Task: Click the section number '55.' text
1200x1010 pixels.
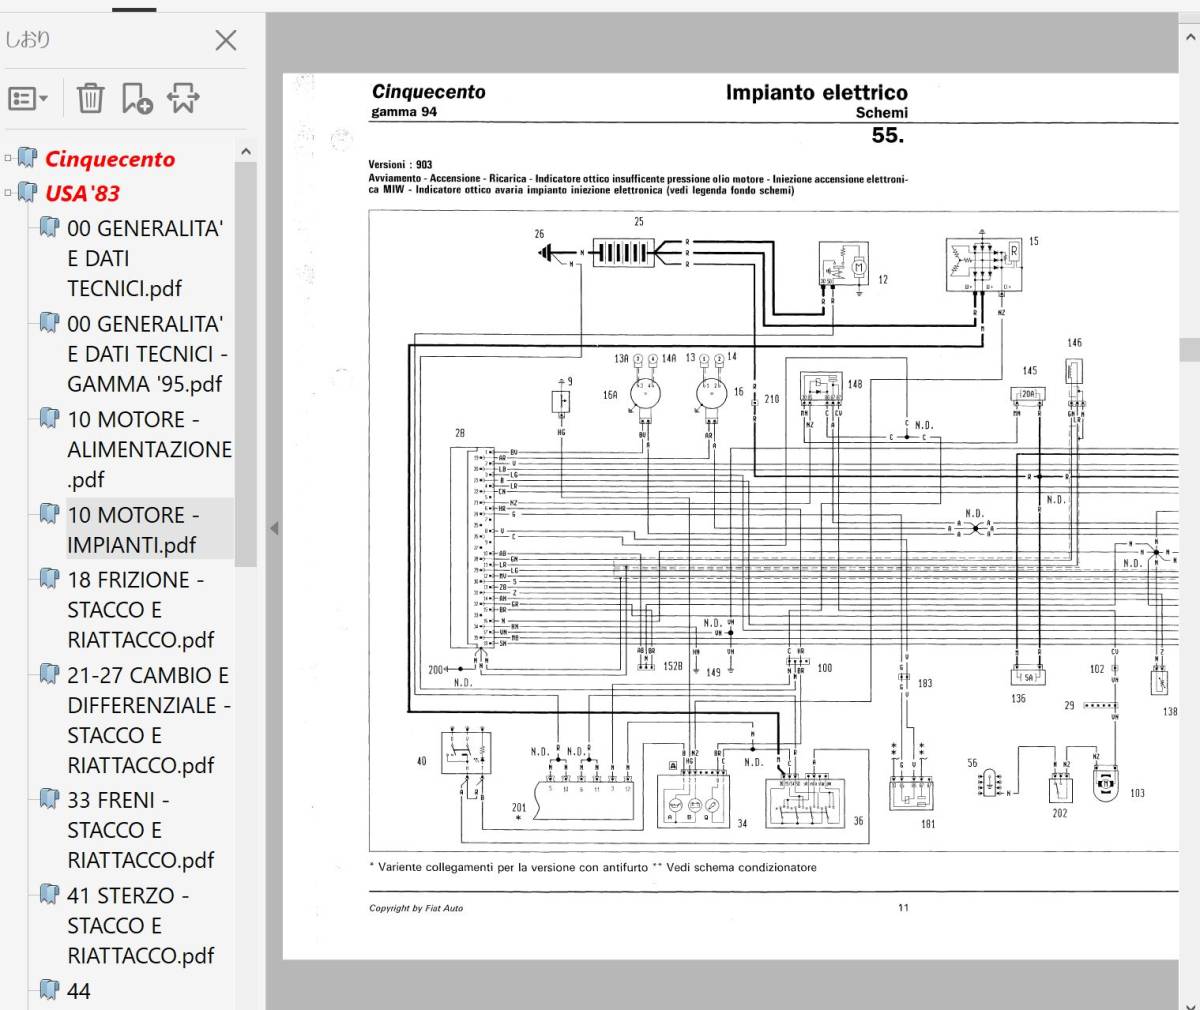Action: (887, 136)
